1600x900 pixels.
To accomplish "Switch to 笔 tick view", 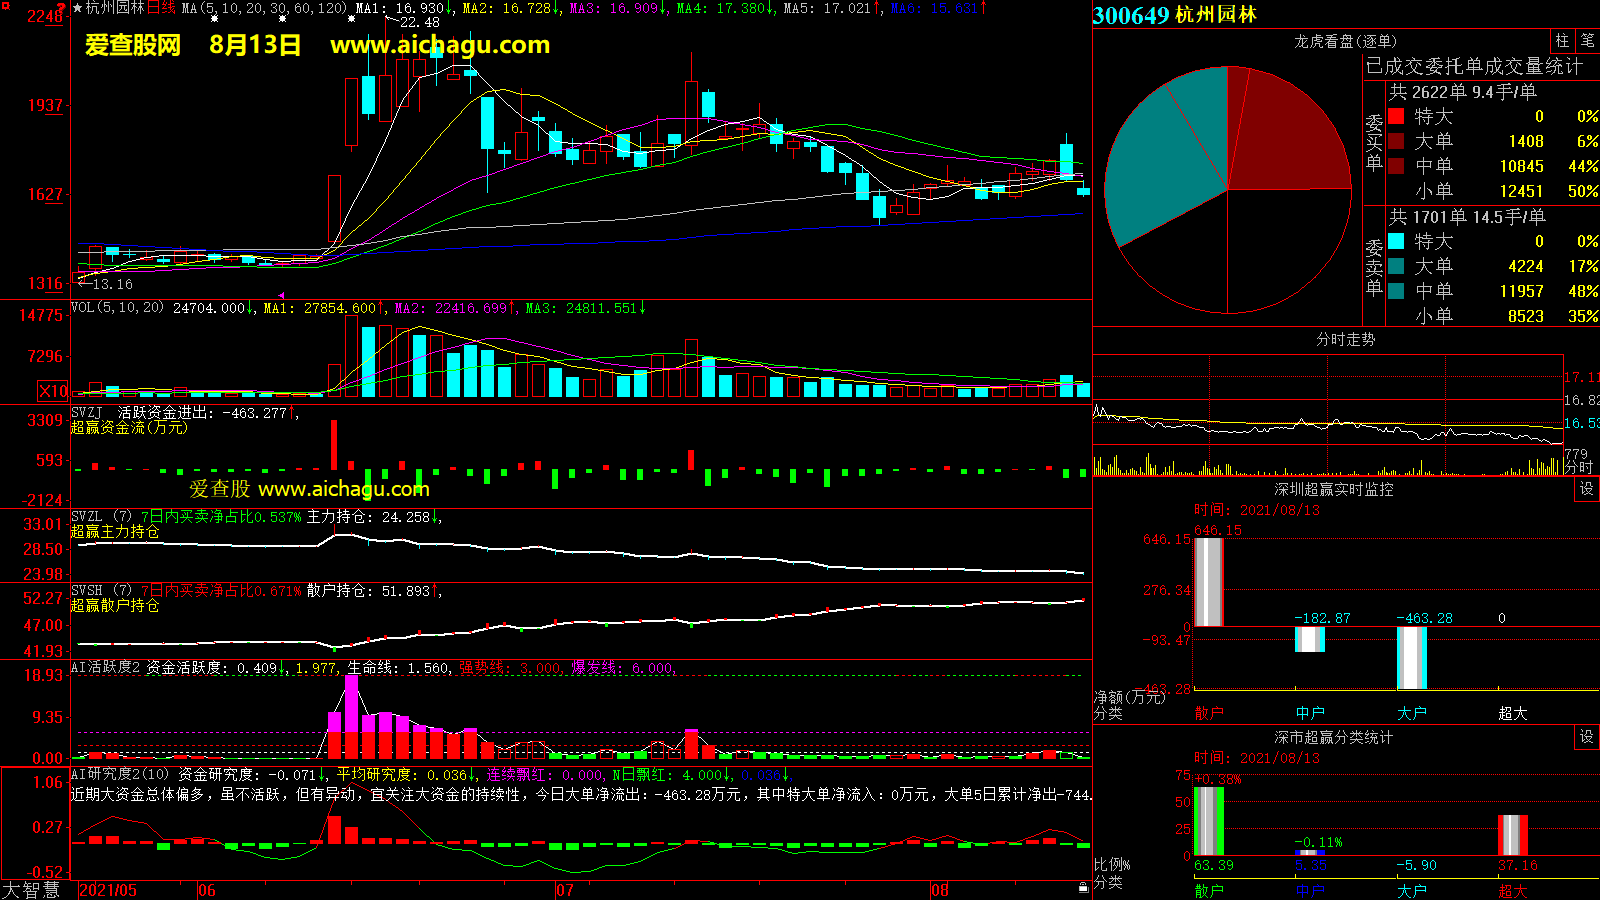I will pos(1587,41).
